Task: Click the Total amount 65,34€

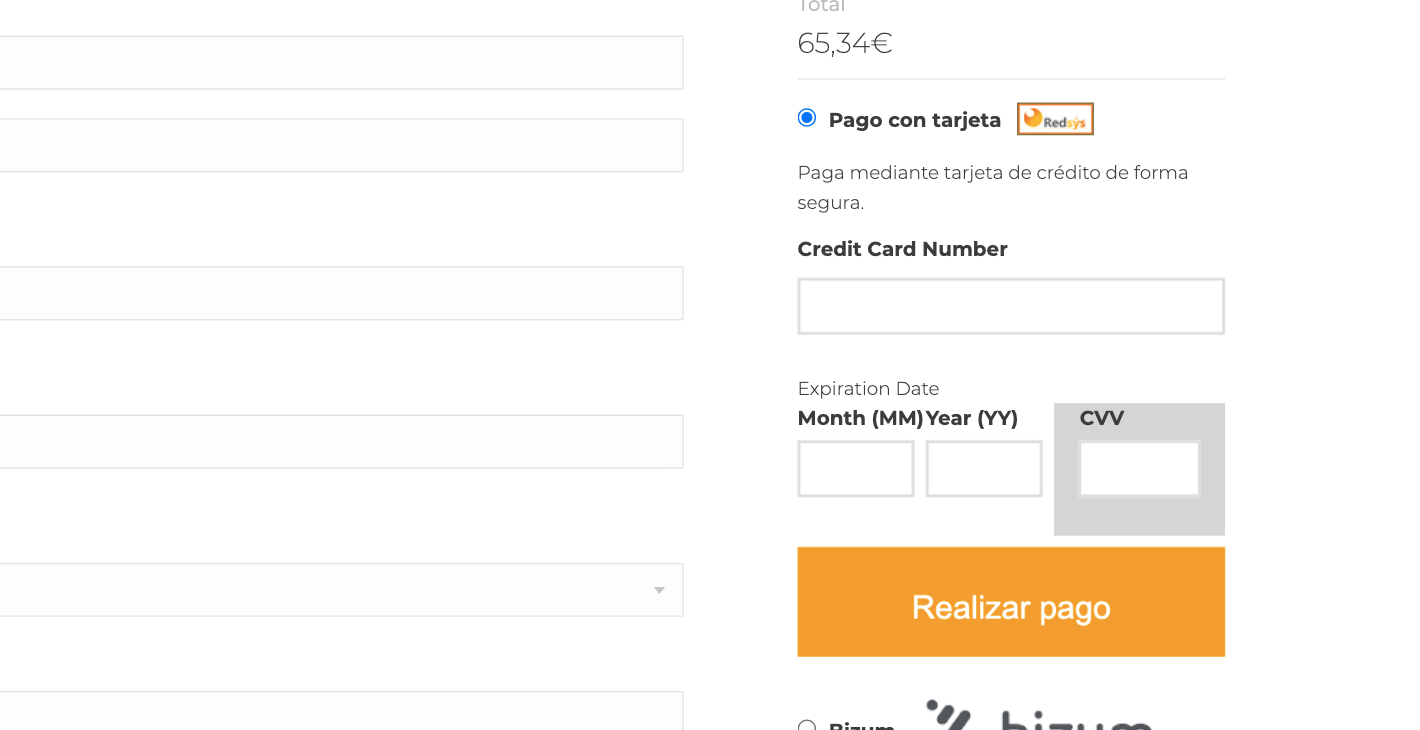Action: point(844,42)
